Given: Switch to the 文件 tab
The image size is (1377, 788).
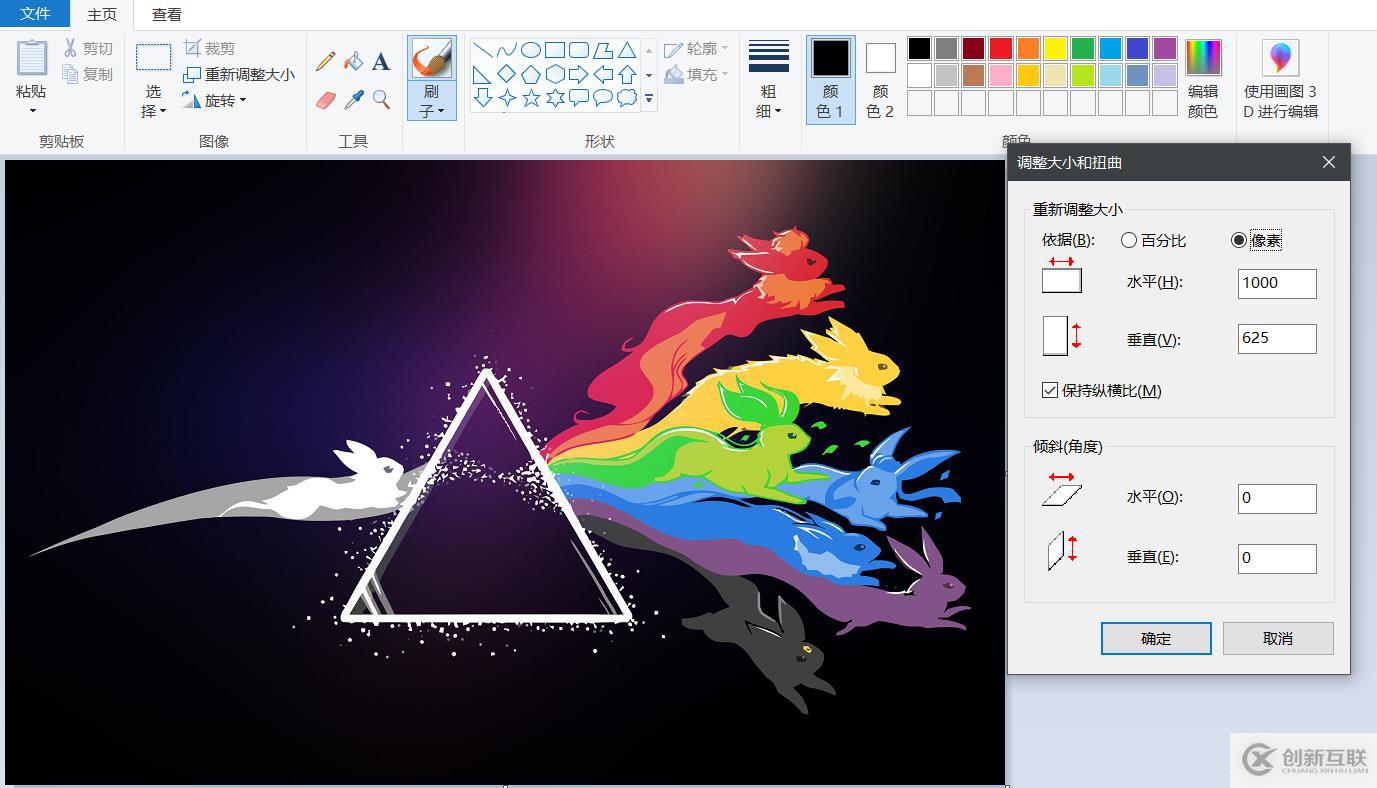Looking at the screenshot, I should click(35, 14).
